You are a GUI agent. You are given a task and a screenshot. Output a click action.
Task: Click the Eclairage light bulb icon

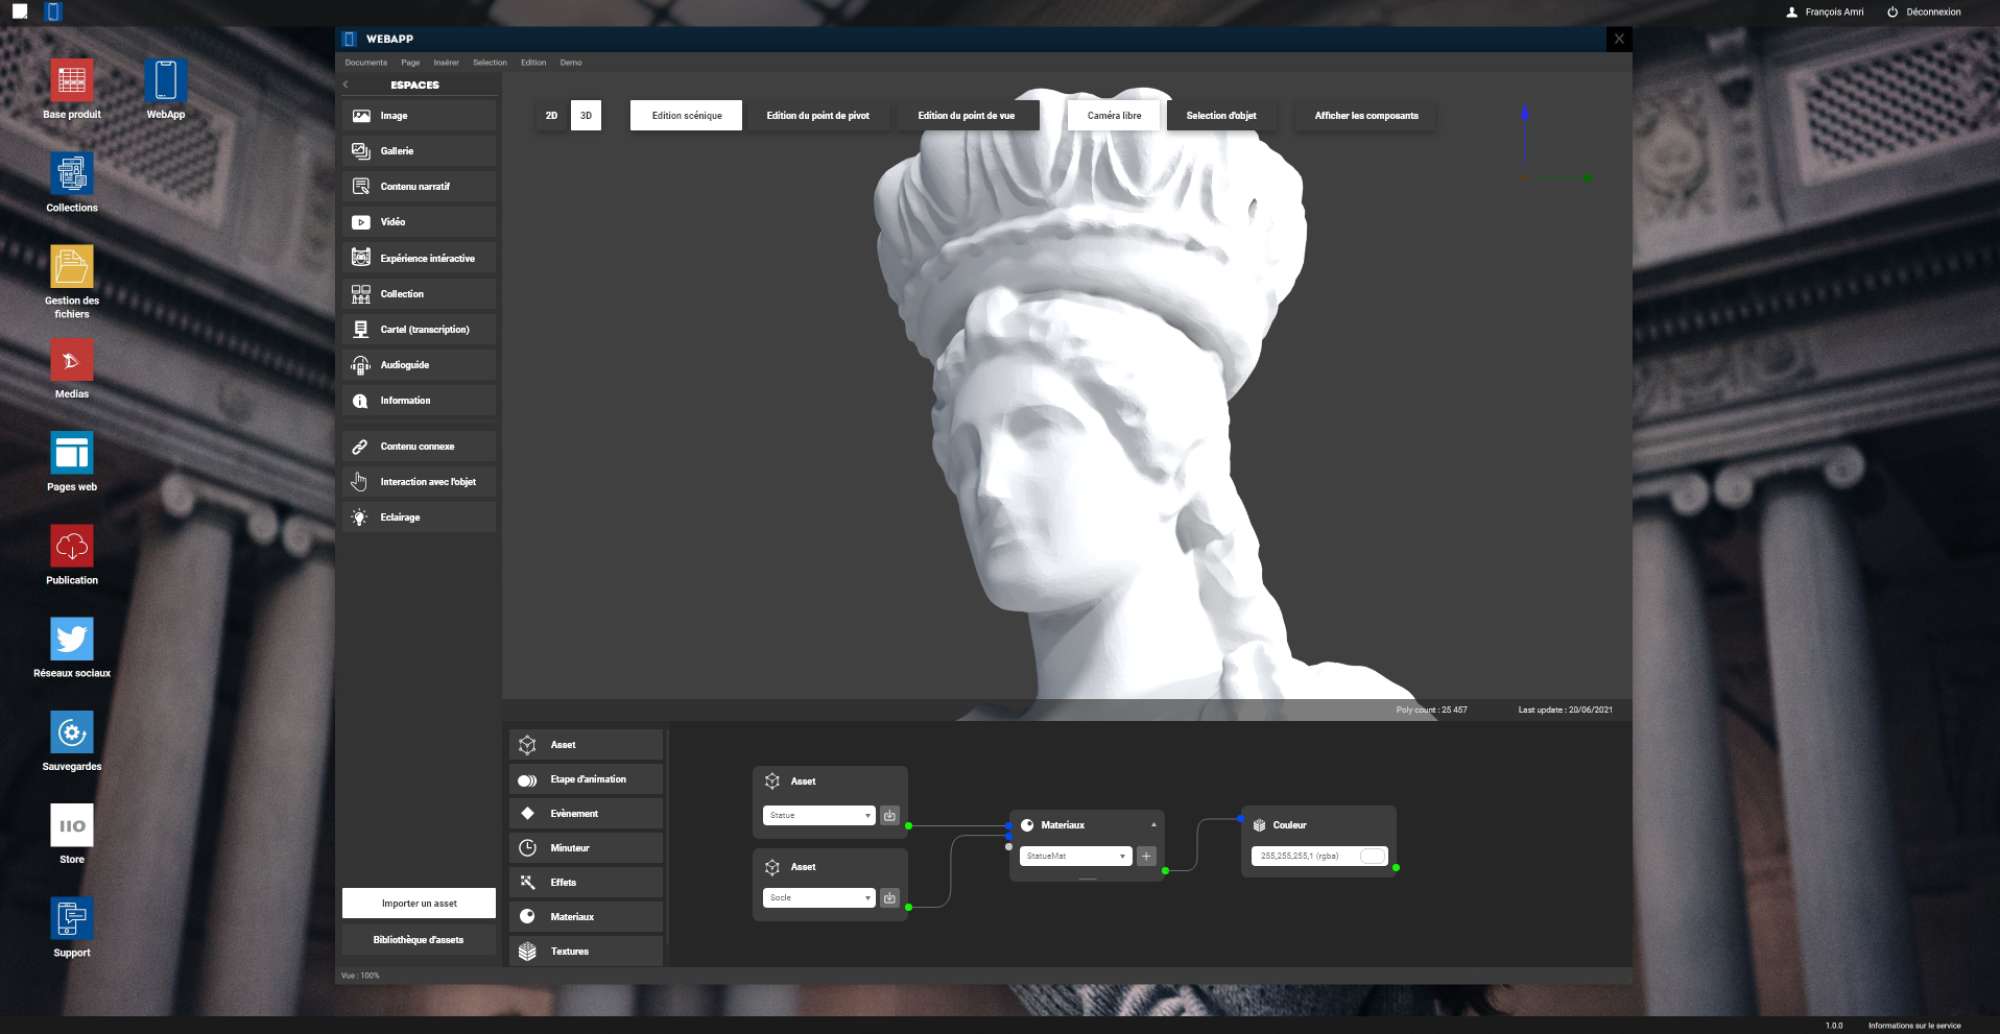coord(360,517)
